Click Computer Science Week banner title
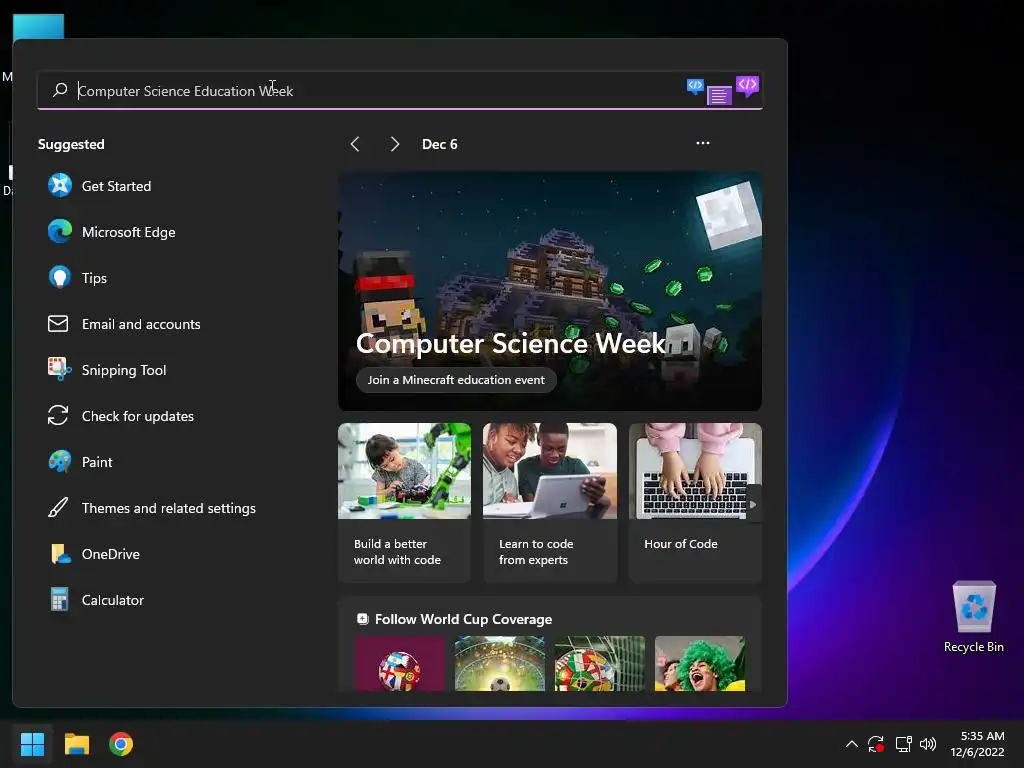 click(511, 344)
